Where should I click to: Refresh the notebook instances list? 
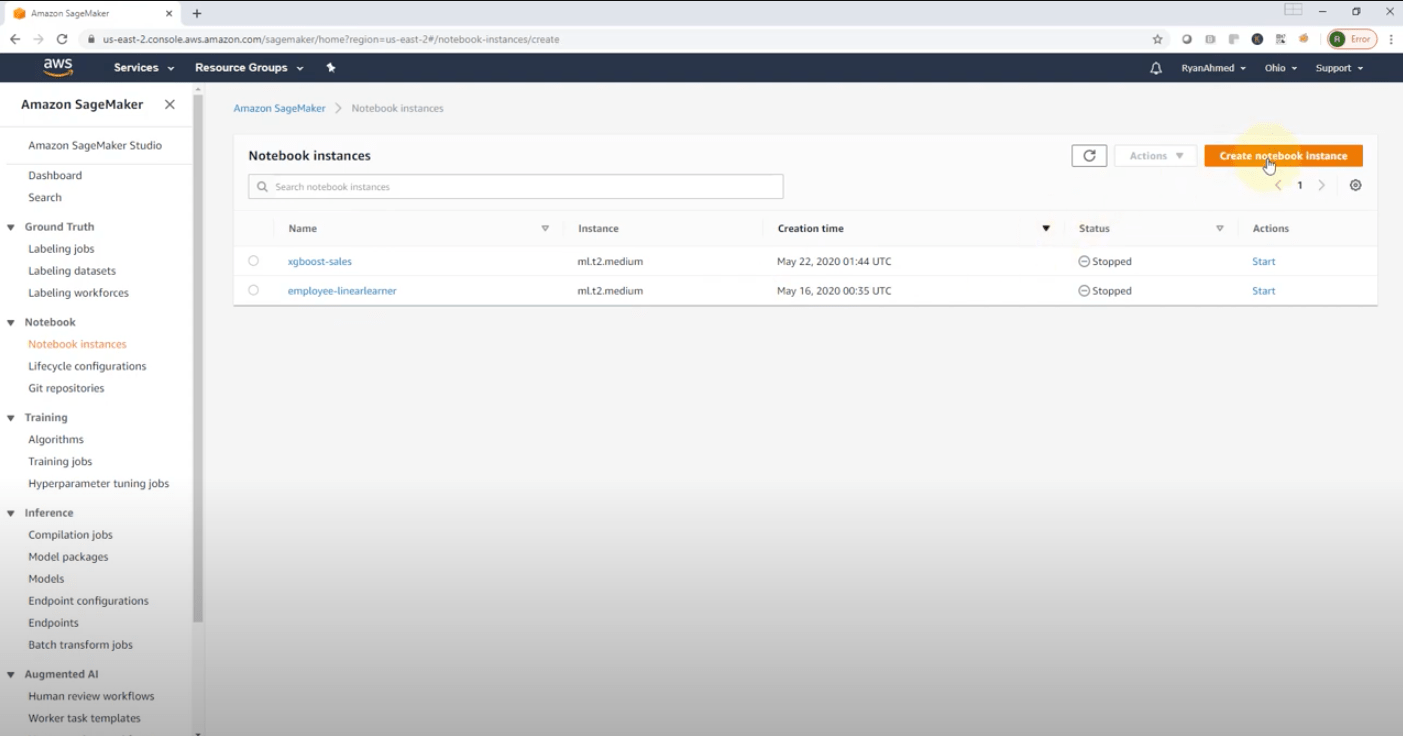[x=1089, y=156]
